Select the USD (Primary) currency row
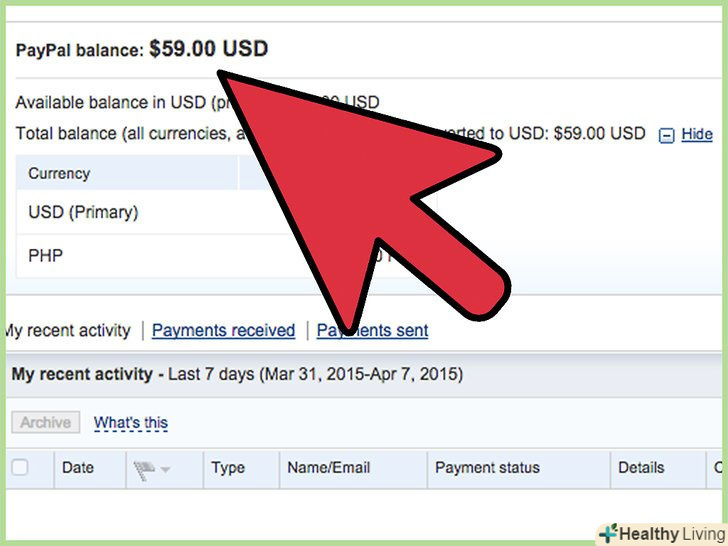 [x=83, y=212]
